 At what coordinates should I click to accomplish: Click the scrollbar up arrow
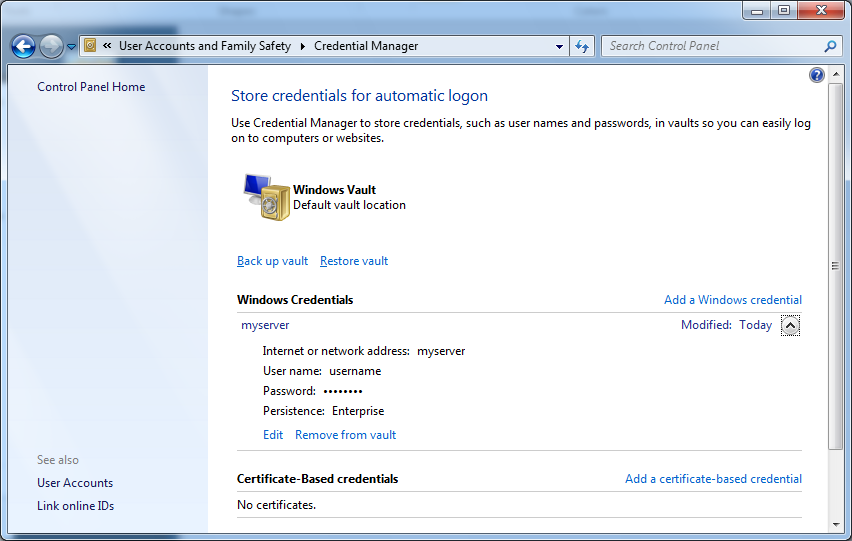point(836,74)
